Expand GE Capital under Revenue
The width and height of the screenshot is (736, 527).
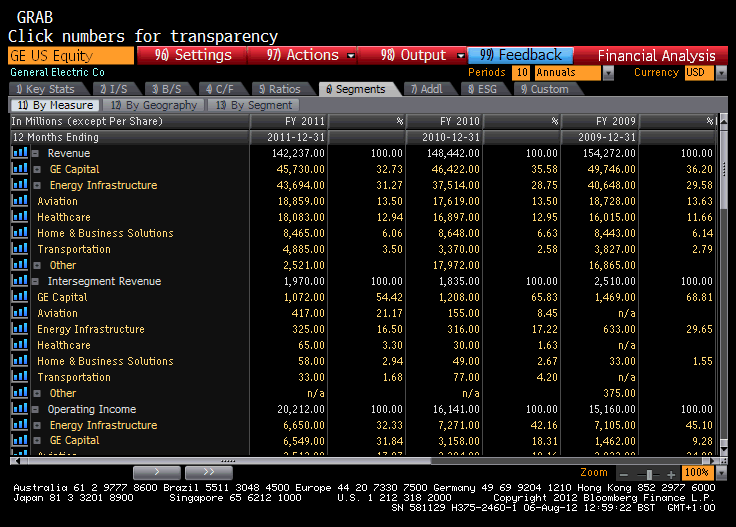[37, 169]
